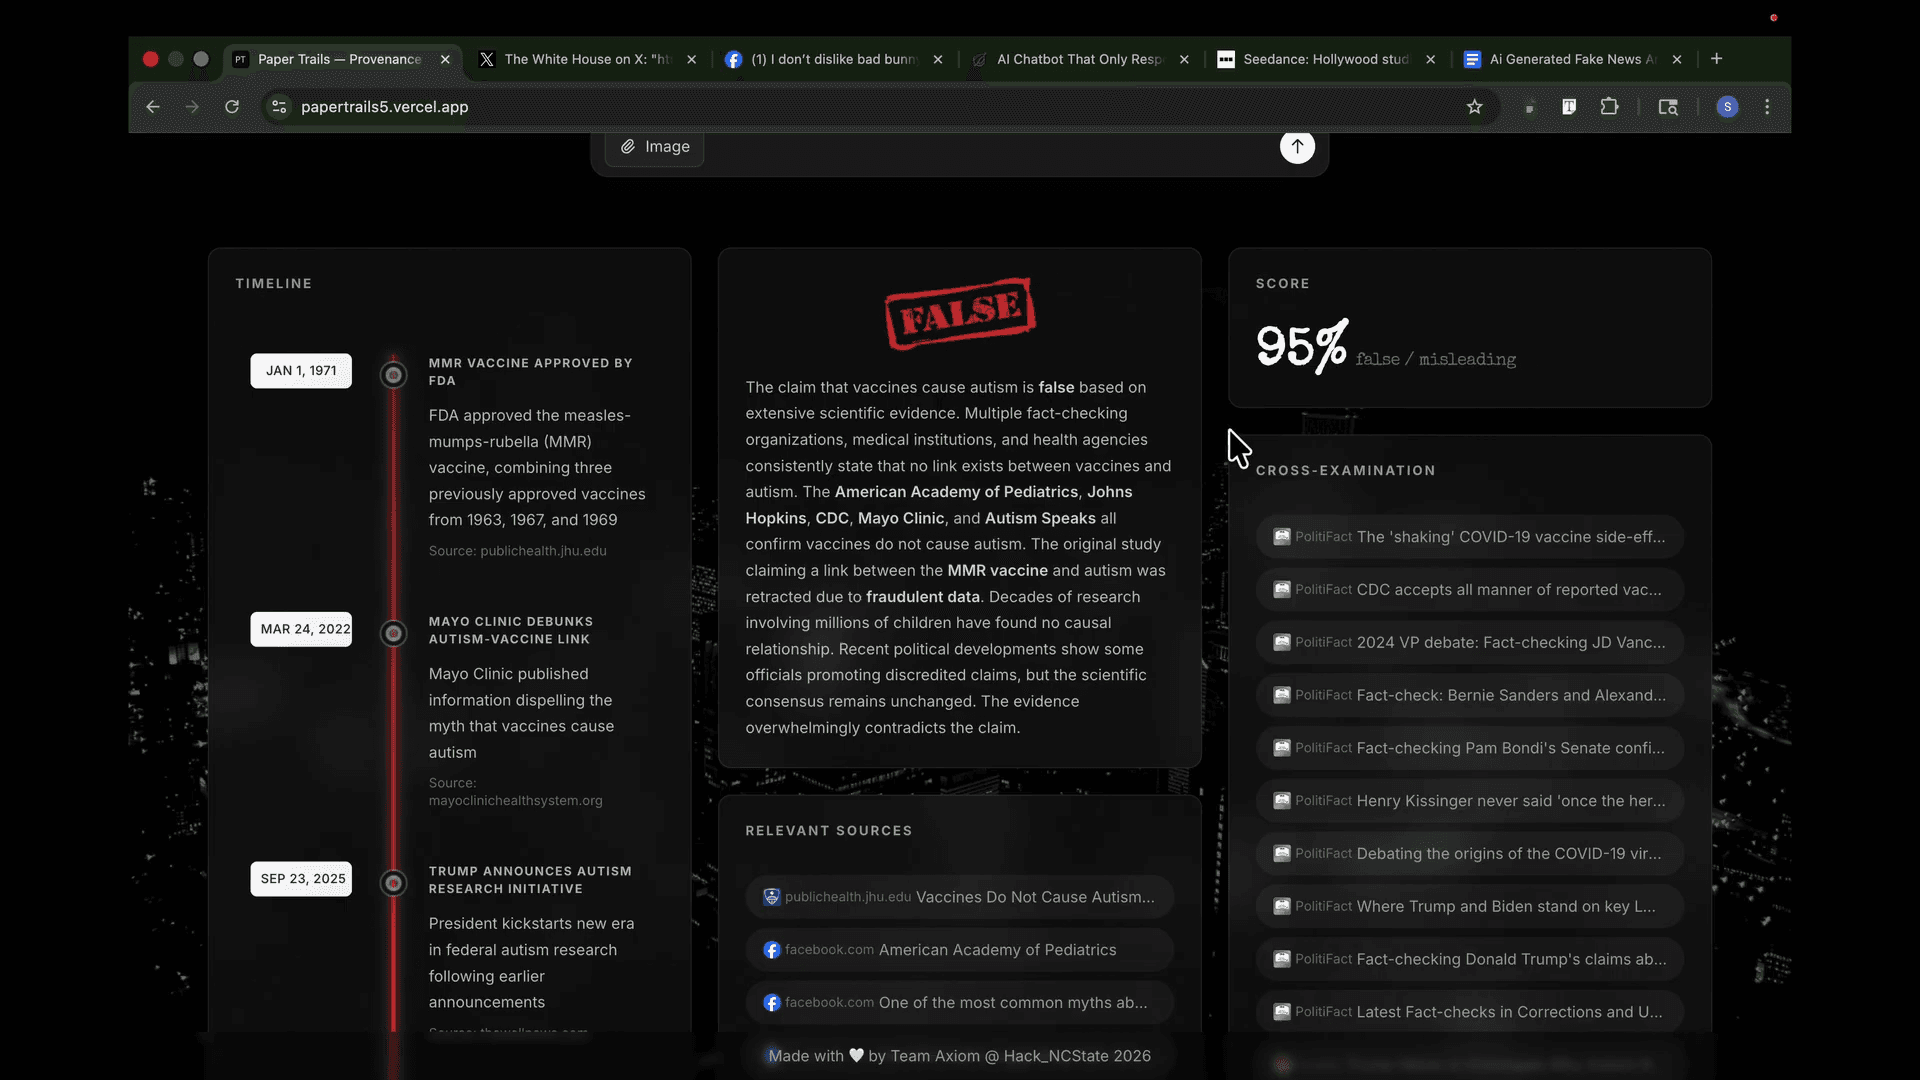
Task: Click the browser forward arrow
Action: 192,107
